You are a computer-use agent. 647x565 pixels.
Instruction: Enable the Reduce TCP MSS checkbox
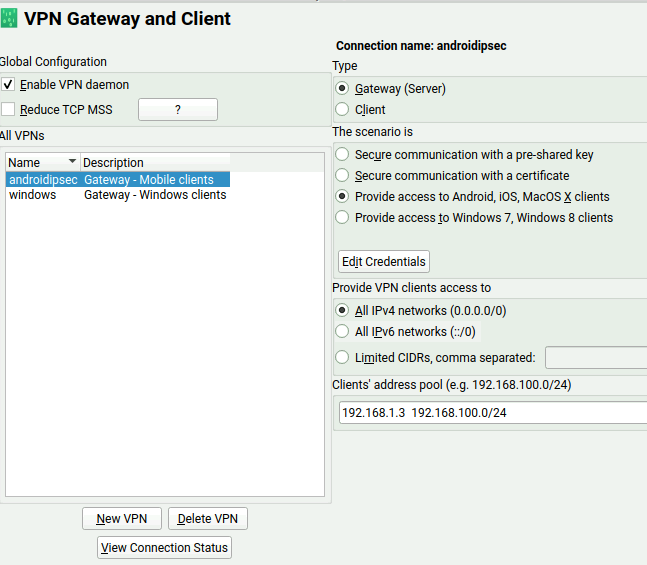(x=9, y=109)
